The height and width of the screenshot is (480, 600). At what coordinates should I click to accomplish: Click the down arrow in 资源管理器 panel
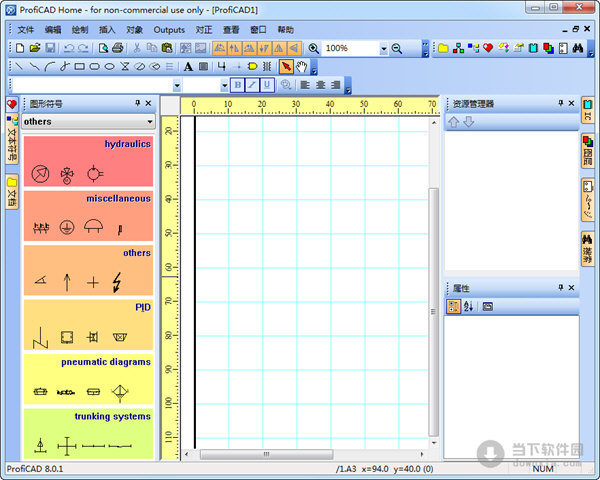pos(469,122)
